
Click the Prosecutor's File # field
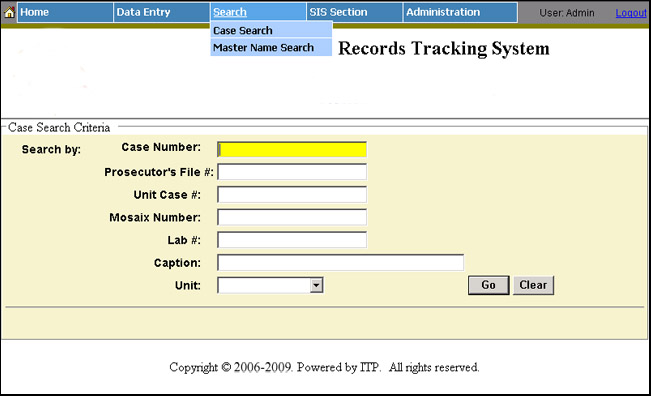[292, 172]
